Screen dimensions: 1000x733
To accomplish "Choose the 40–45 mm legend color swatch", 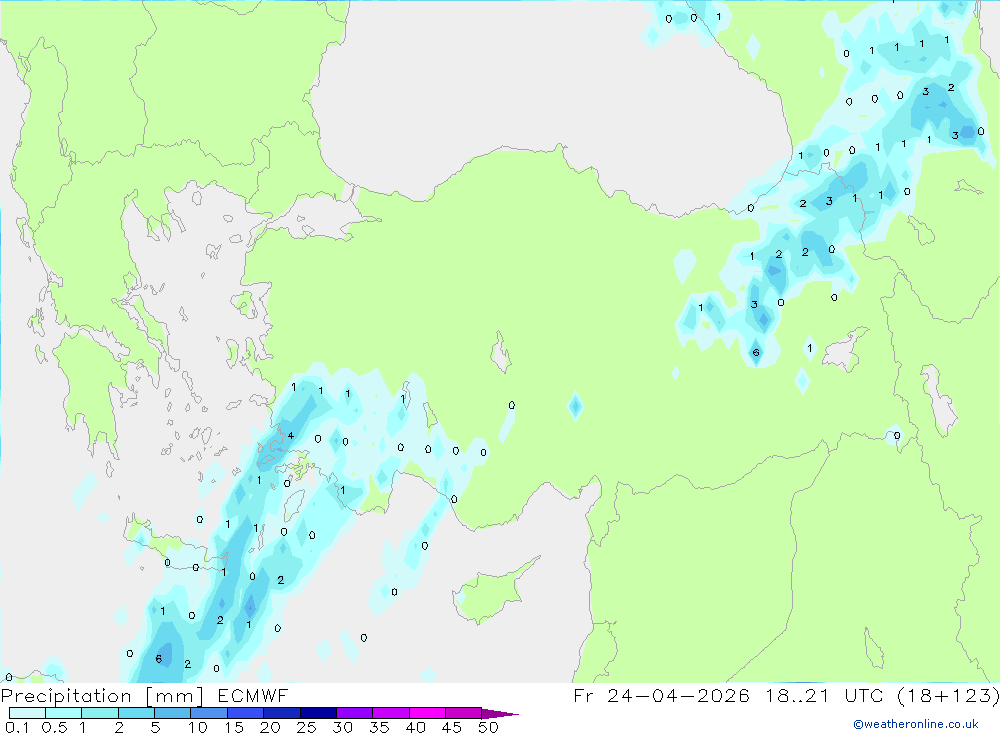I will click(x=427, y=713).
